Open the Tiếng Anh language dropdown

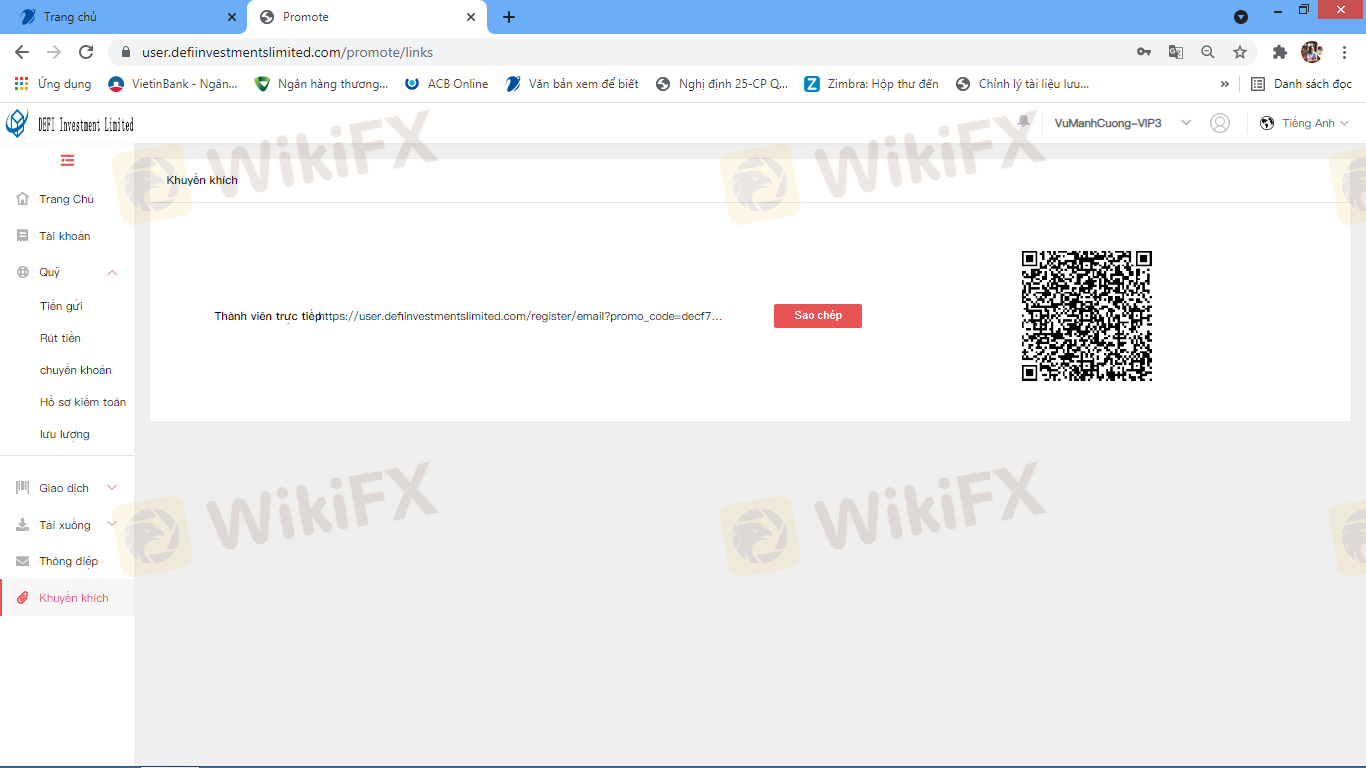1305,123
